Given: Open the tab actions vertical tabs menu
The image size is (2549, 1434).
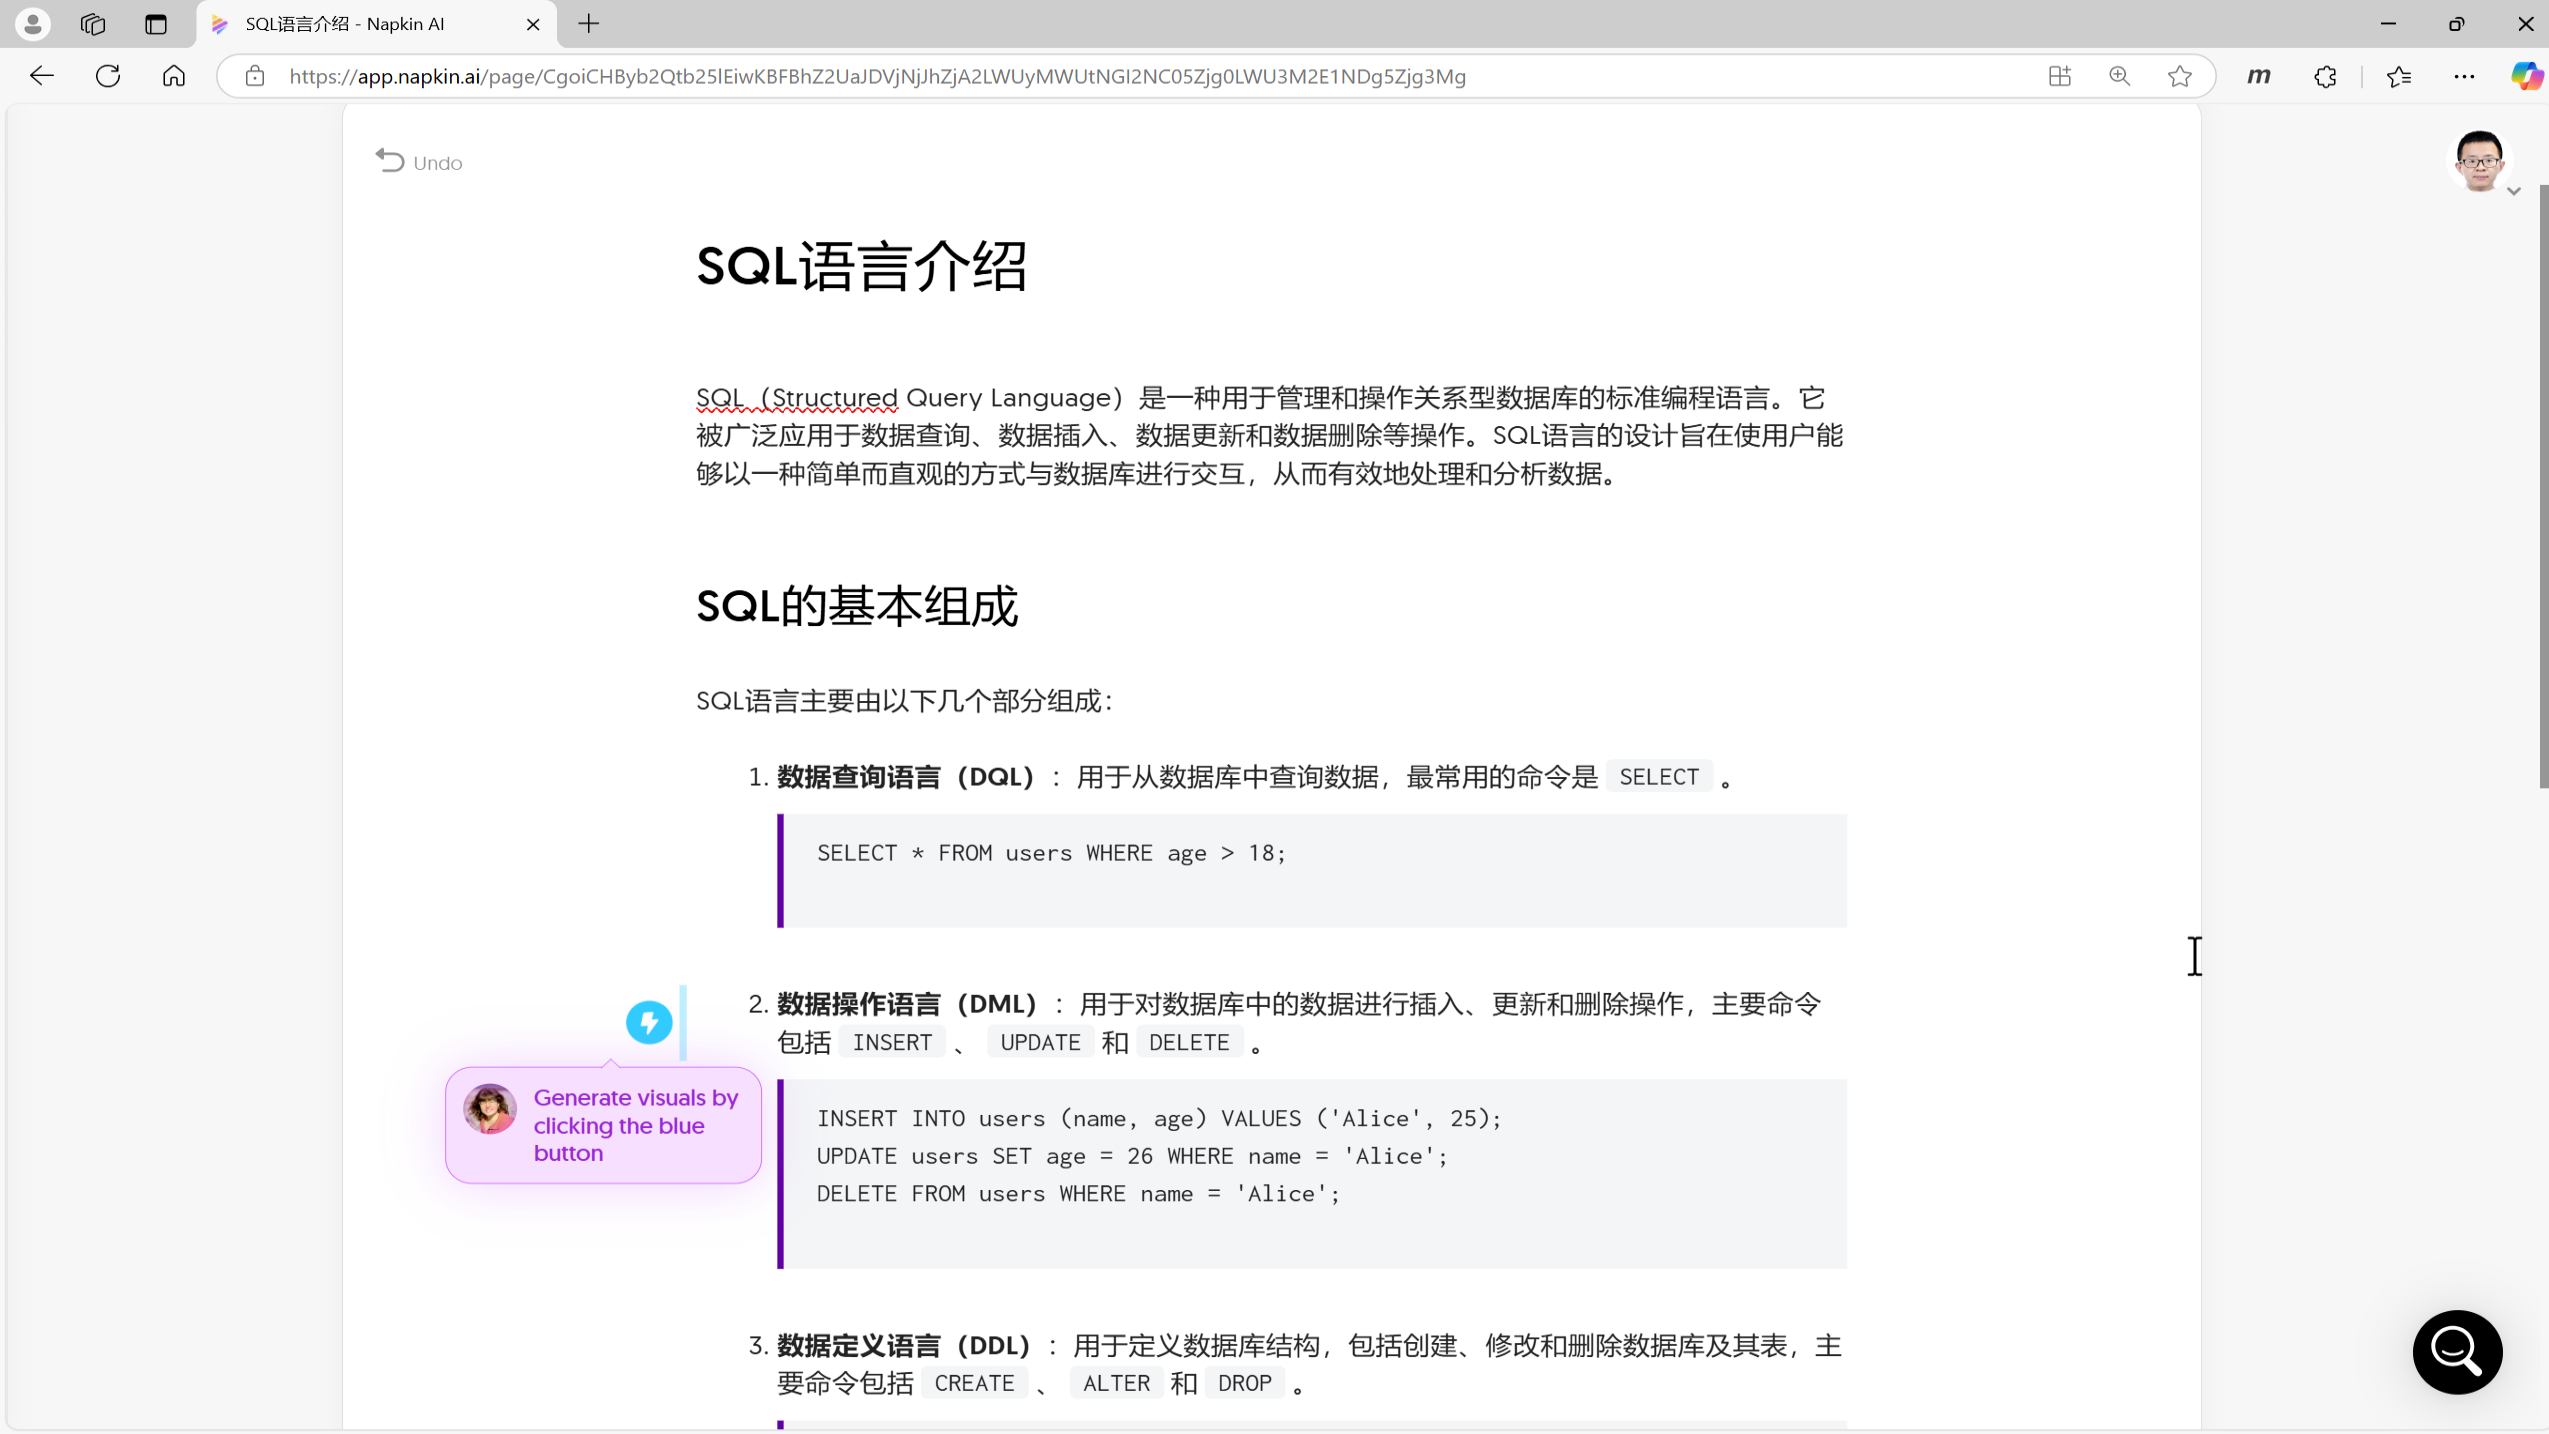Looking at the screenshot, I should click(156, 24).
